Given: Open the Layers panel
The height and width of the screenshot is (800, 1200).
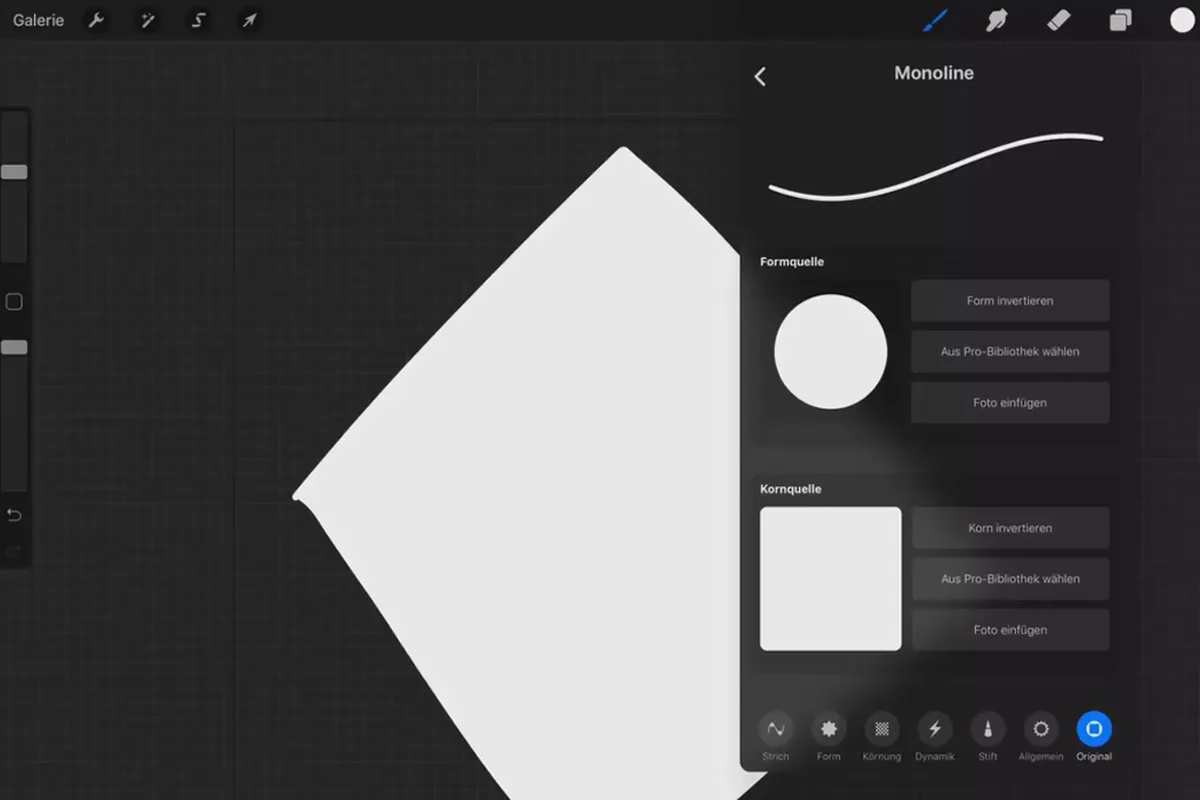Looking at the screenshot, I should 1121,20.
